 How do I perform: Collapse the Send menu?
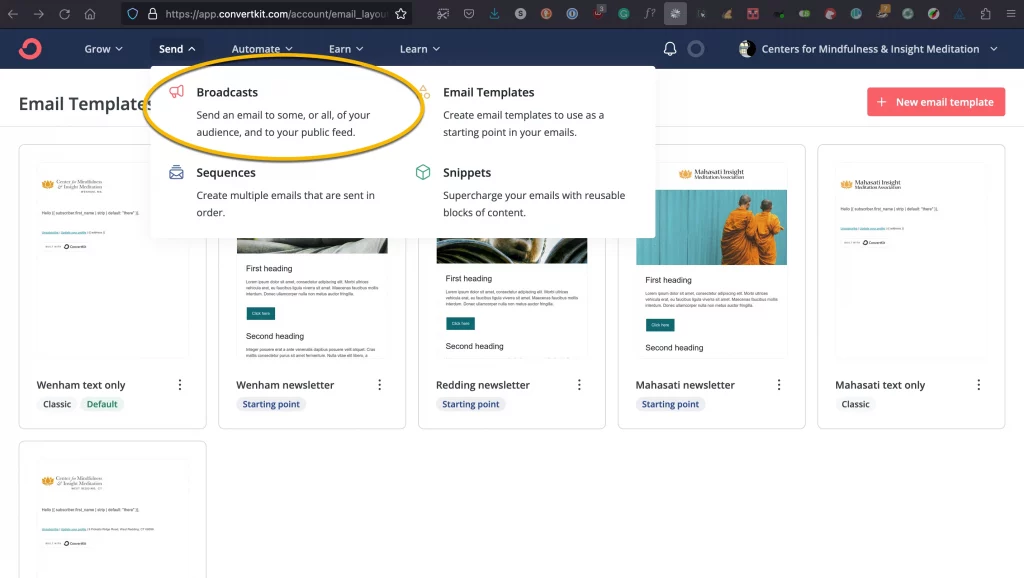(177, 49)
